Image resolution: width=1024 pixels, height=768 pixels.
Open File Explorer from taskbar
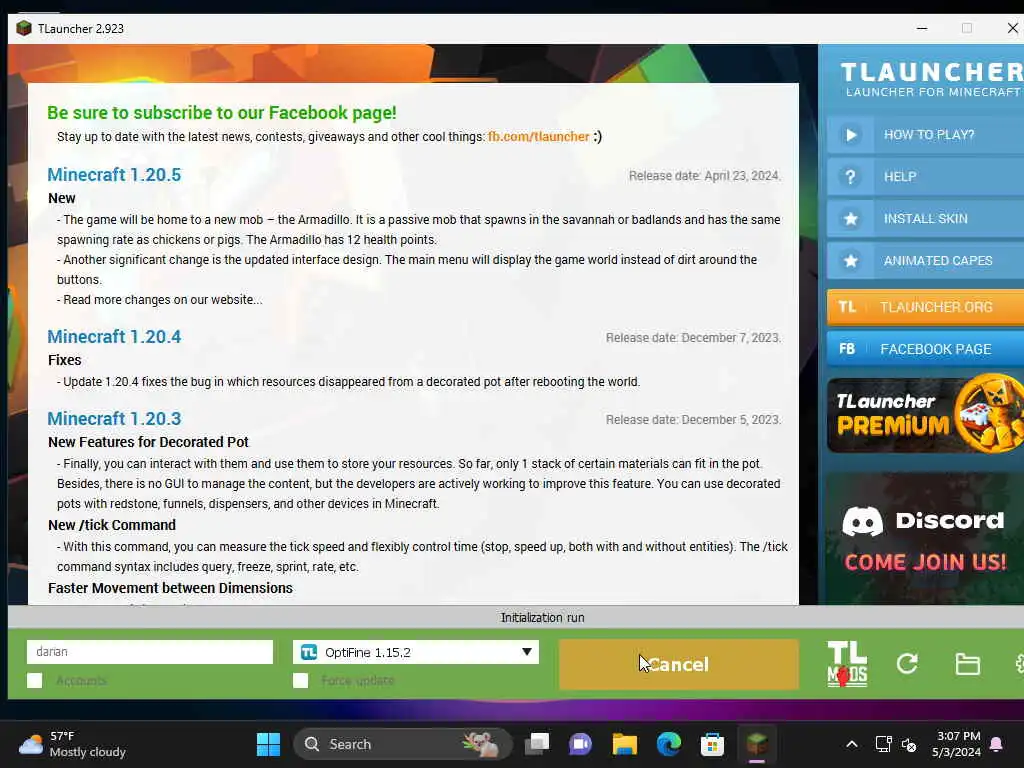[x=624, y=744]
